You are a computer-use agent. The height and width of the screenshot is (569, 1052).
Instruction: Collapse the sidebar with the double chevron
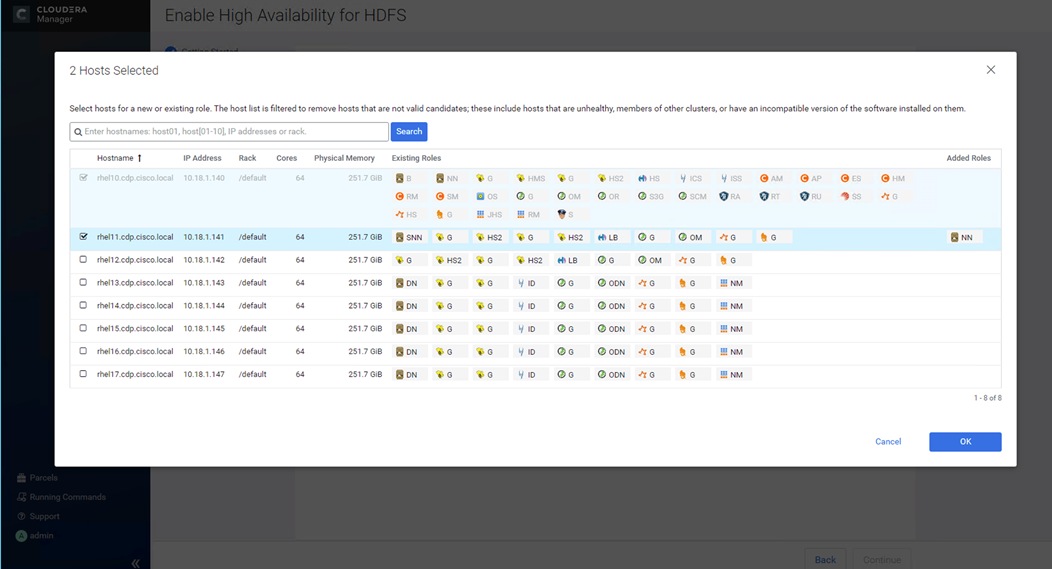coord(136,563)
